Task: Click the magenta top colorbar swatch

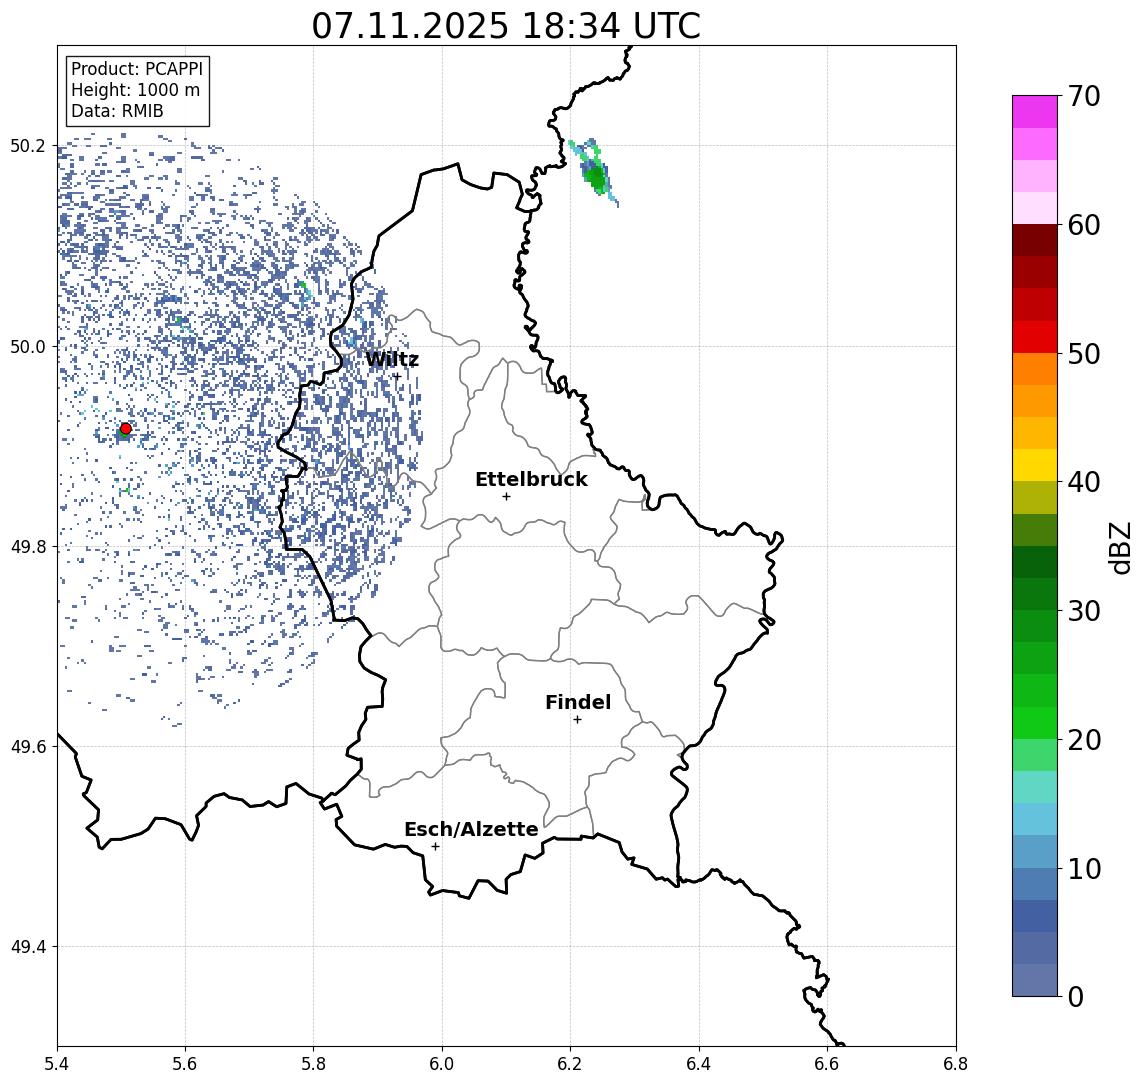Action: pyautogui.click(x=1035, y=112)
